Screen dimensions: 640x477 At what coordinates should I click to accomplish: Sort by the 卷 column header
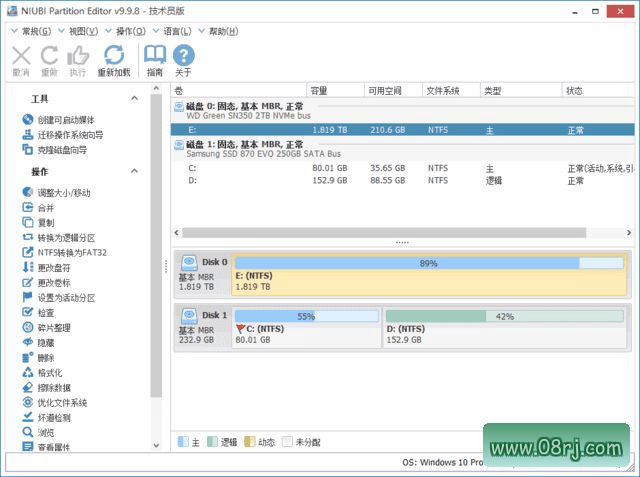[239, 91]
